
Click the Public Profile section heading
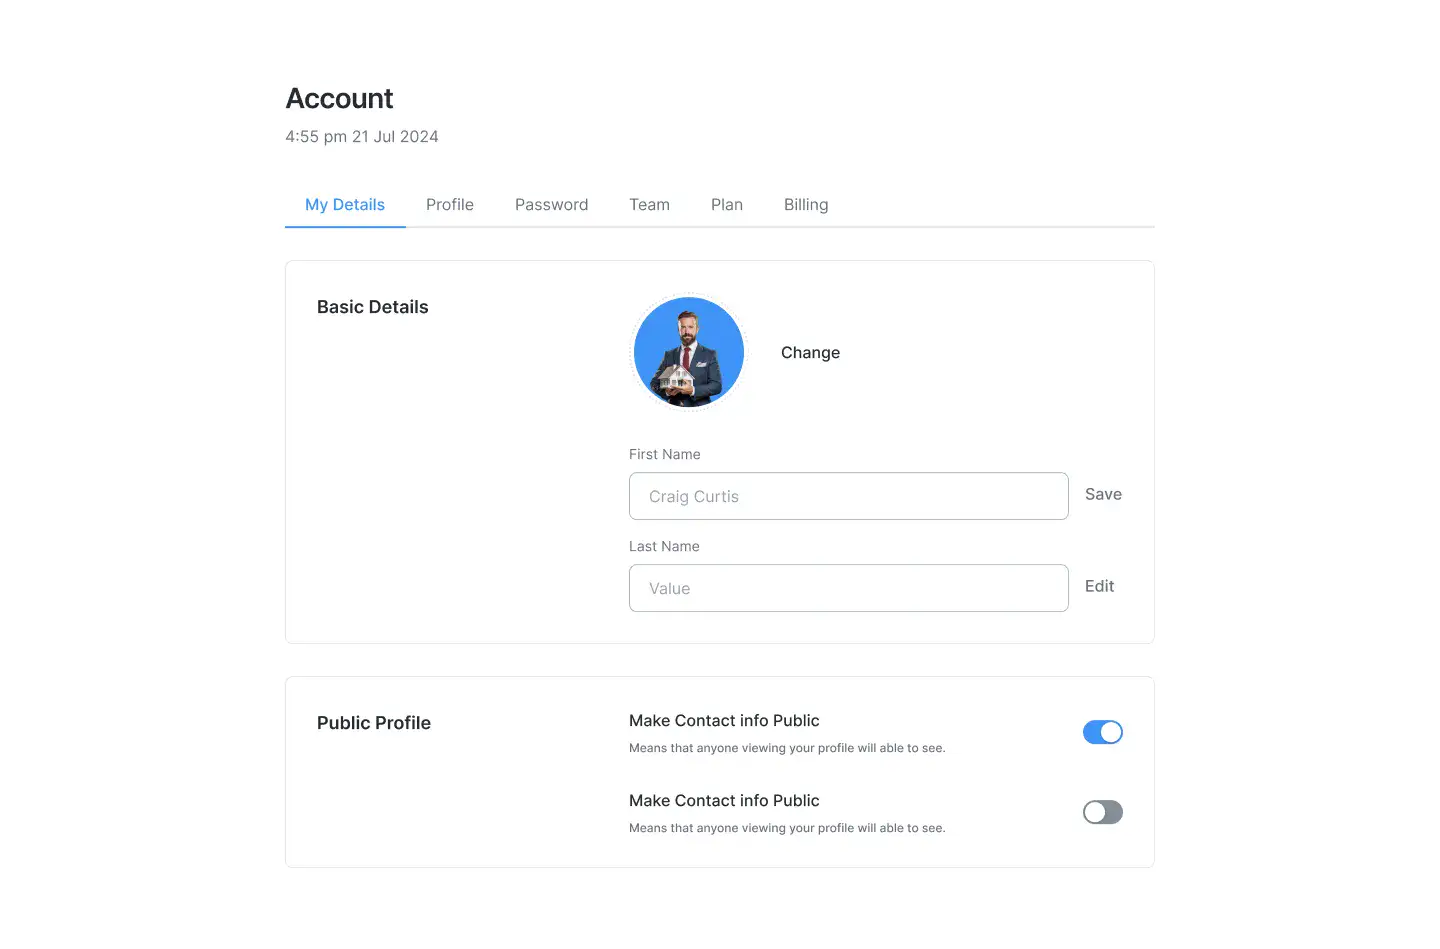[374, 723]
